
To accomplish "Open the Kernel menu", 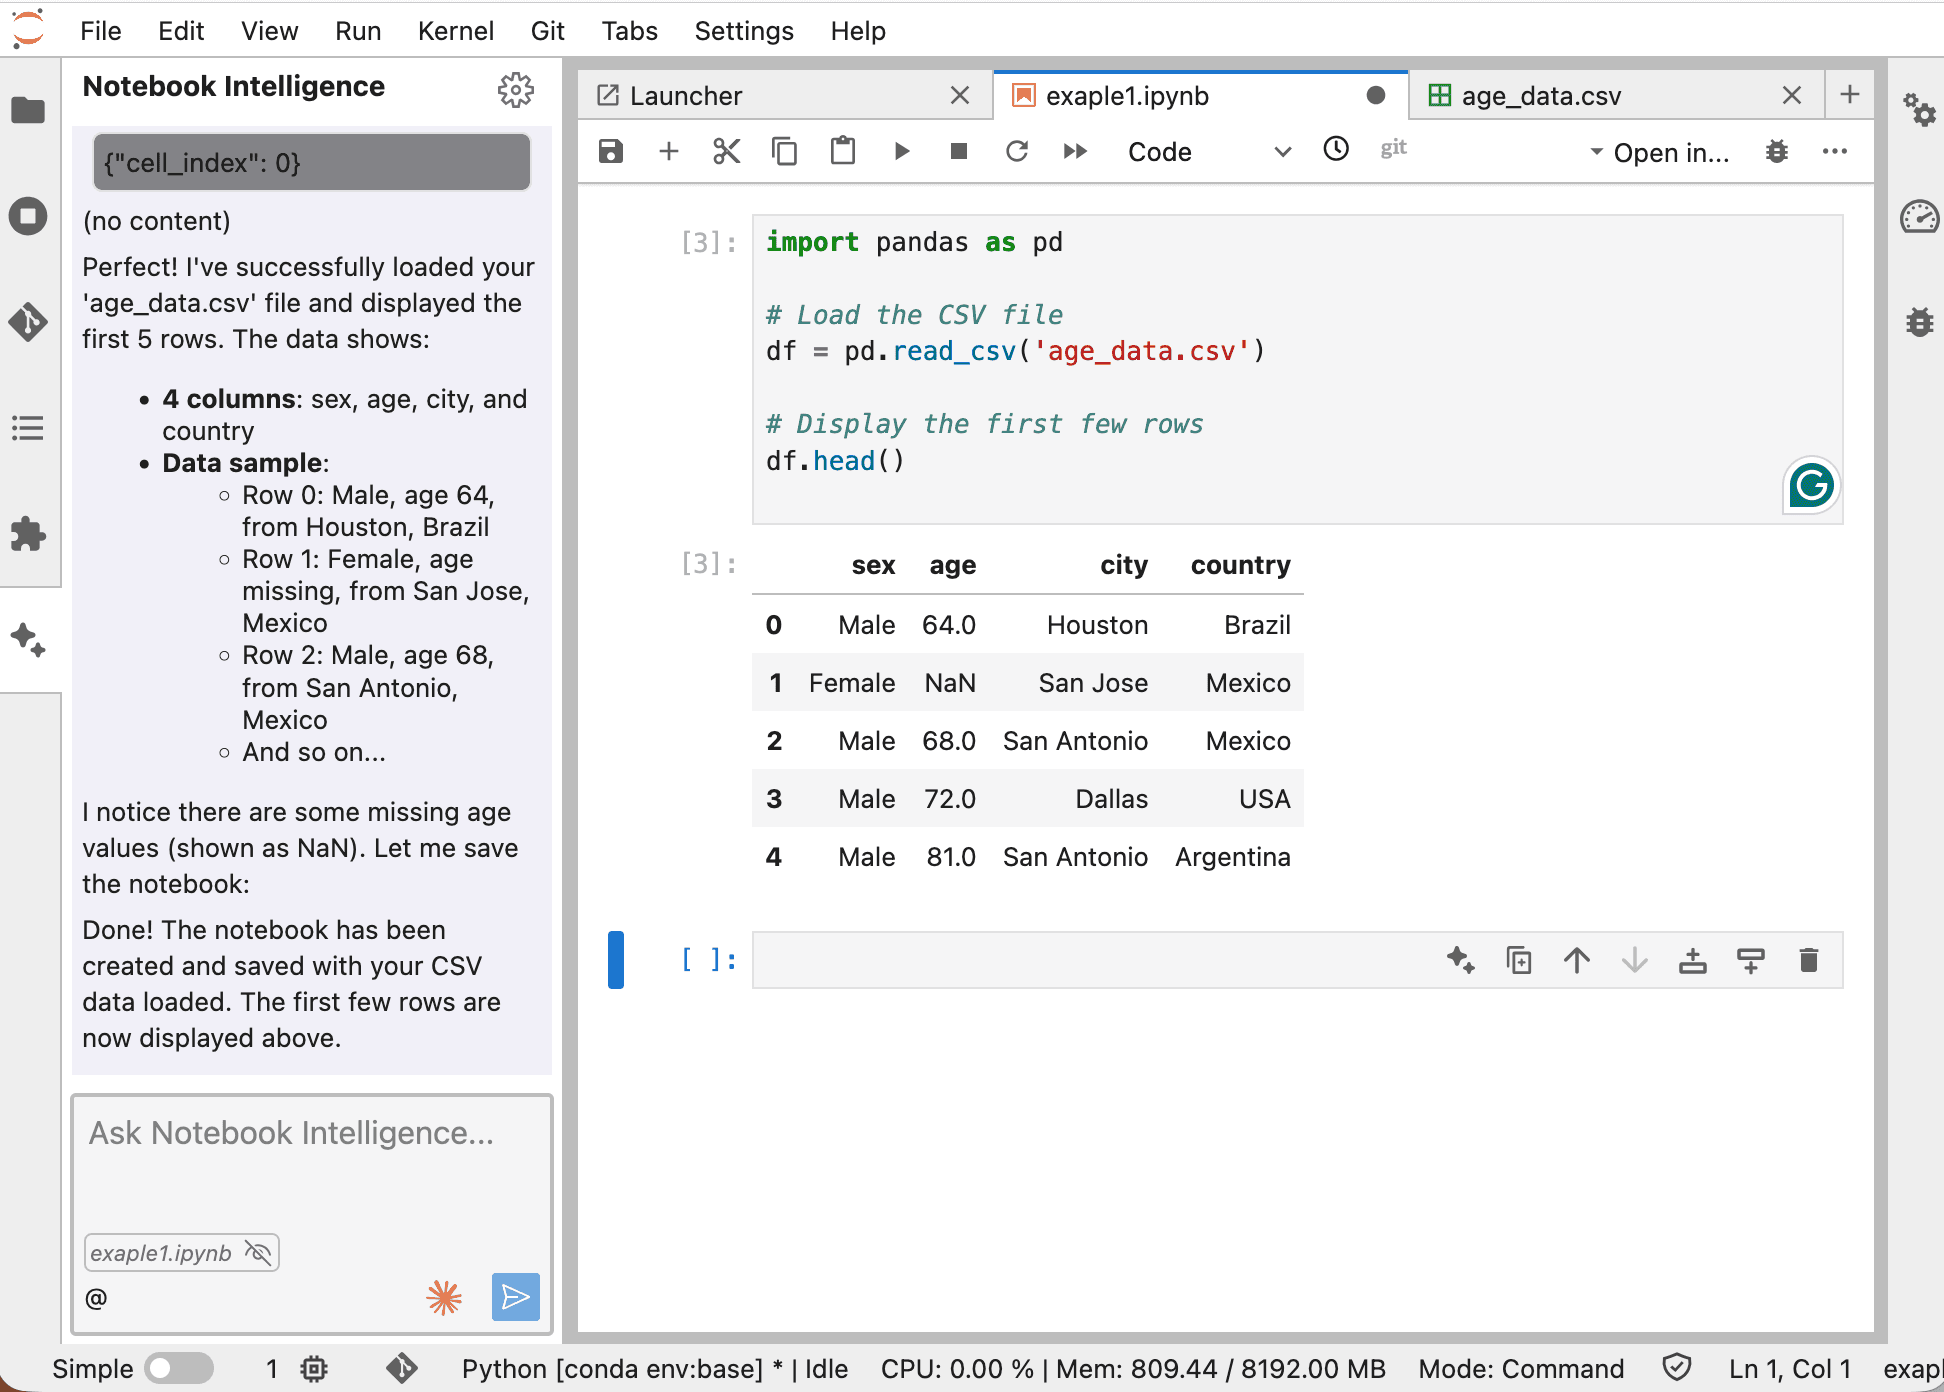I will 455,31.
